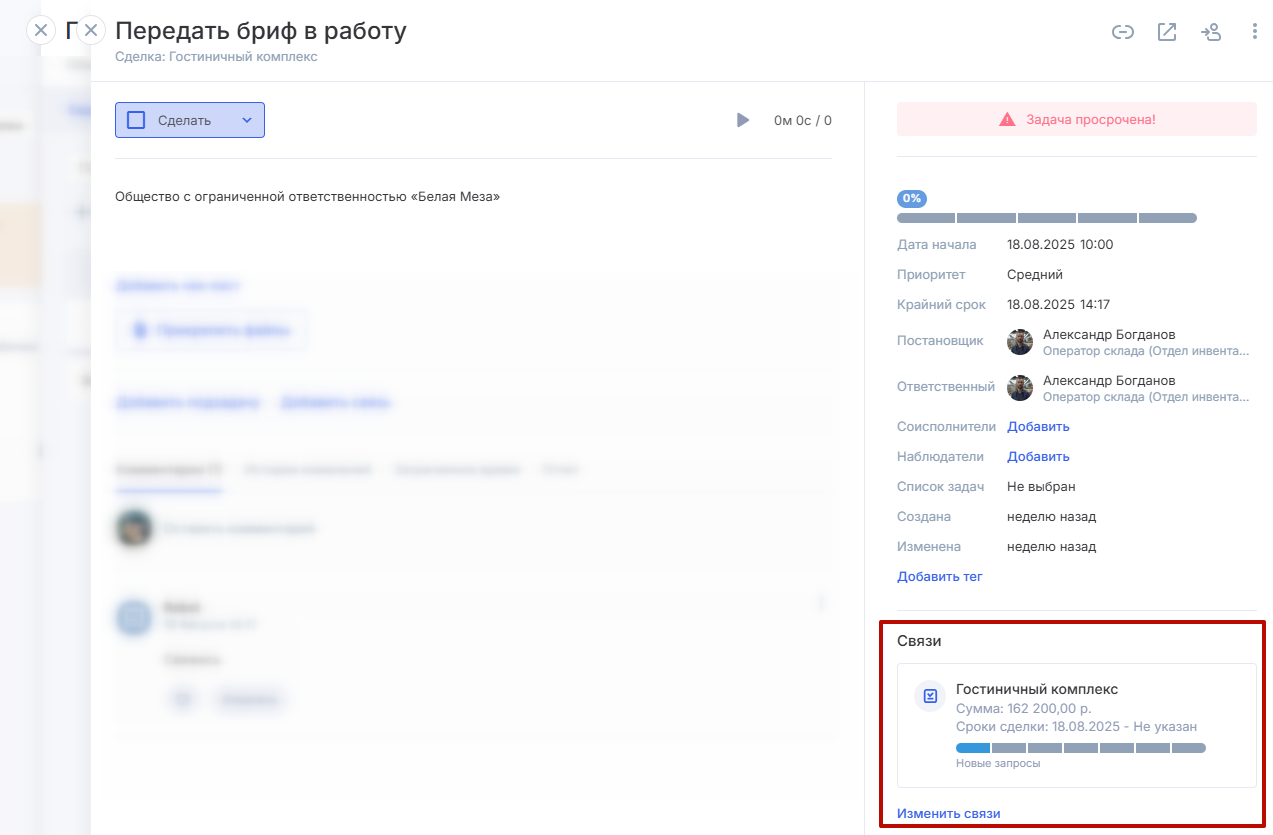This screenshot has width=1273, height=835.
Task: Edit the Крайний срок date 18.08.2025 14:17
Action: (x=1058, y=304)
